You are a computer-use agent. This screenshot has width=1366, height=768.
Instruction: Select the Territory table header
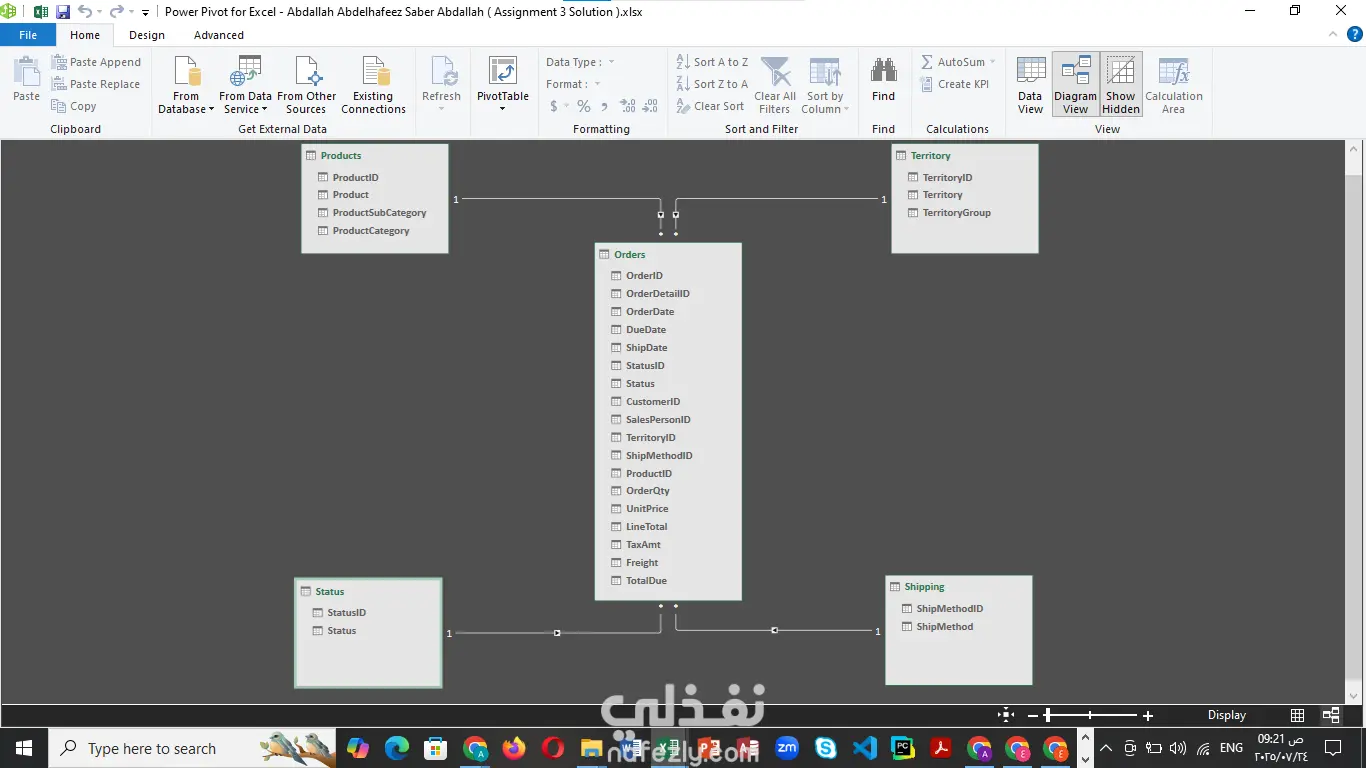click(965, 155)
